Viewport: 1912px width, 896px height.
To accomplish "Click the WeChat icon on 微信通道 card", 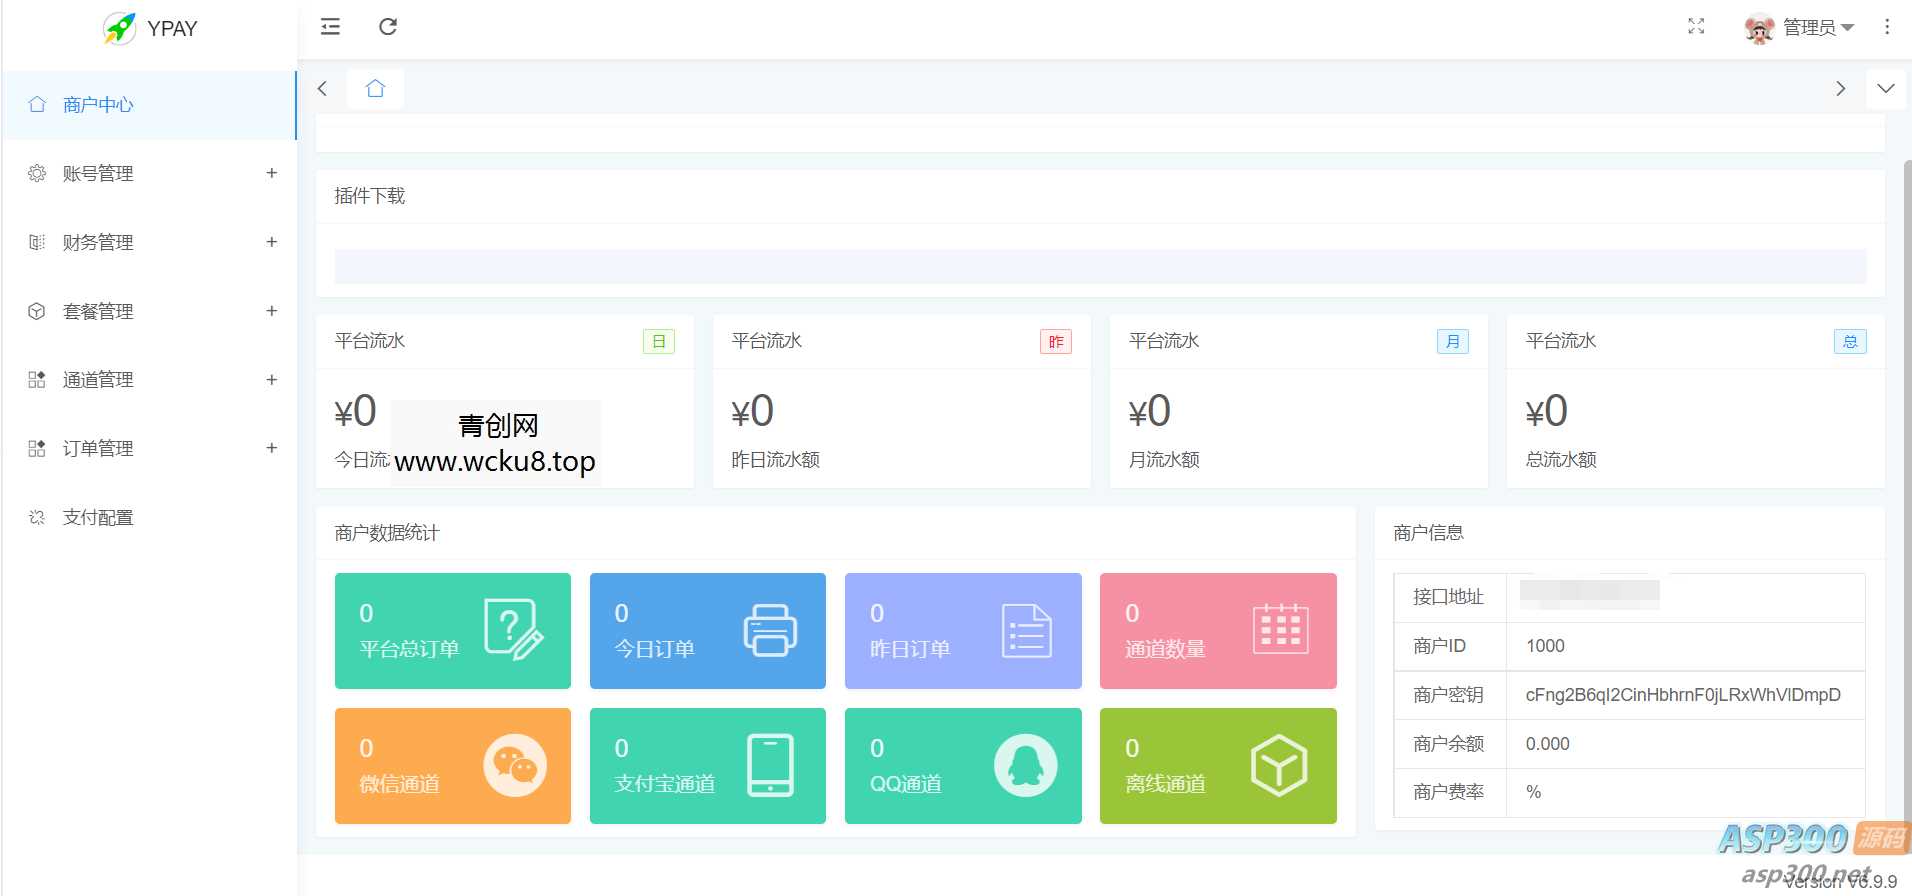I will click(514, 766).
